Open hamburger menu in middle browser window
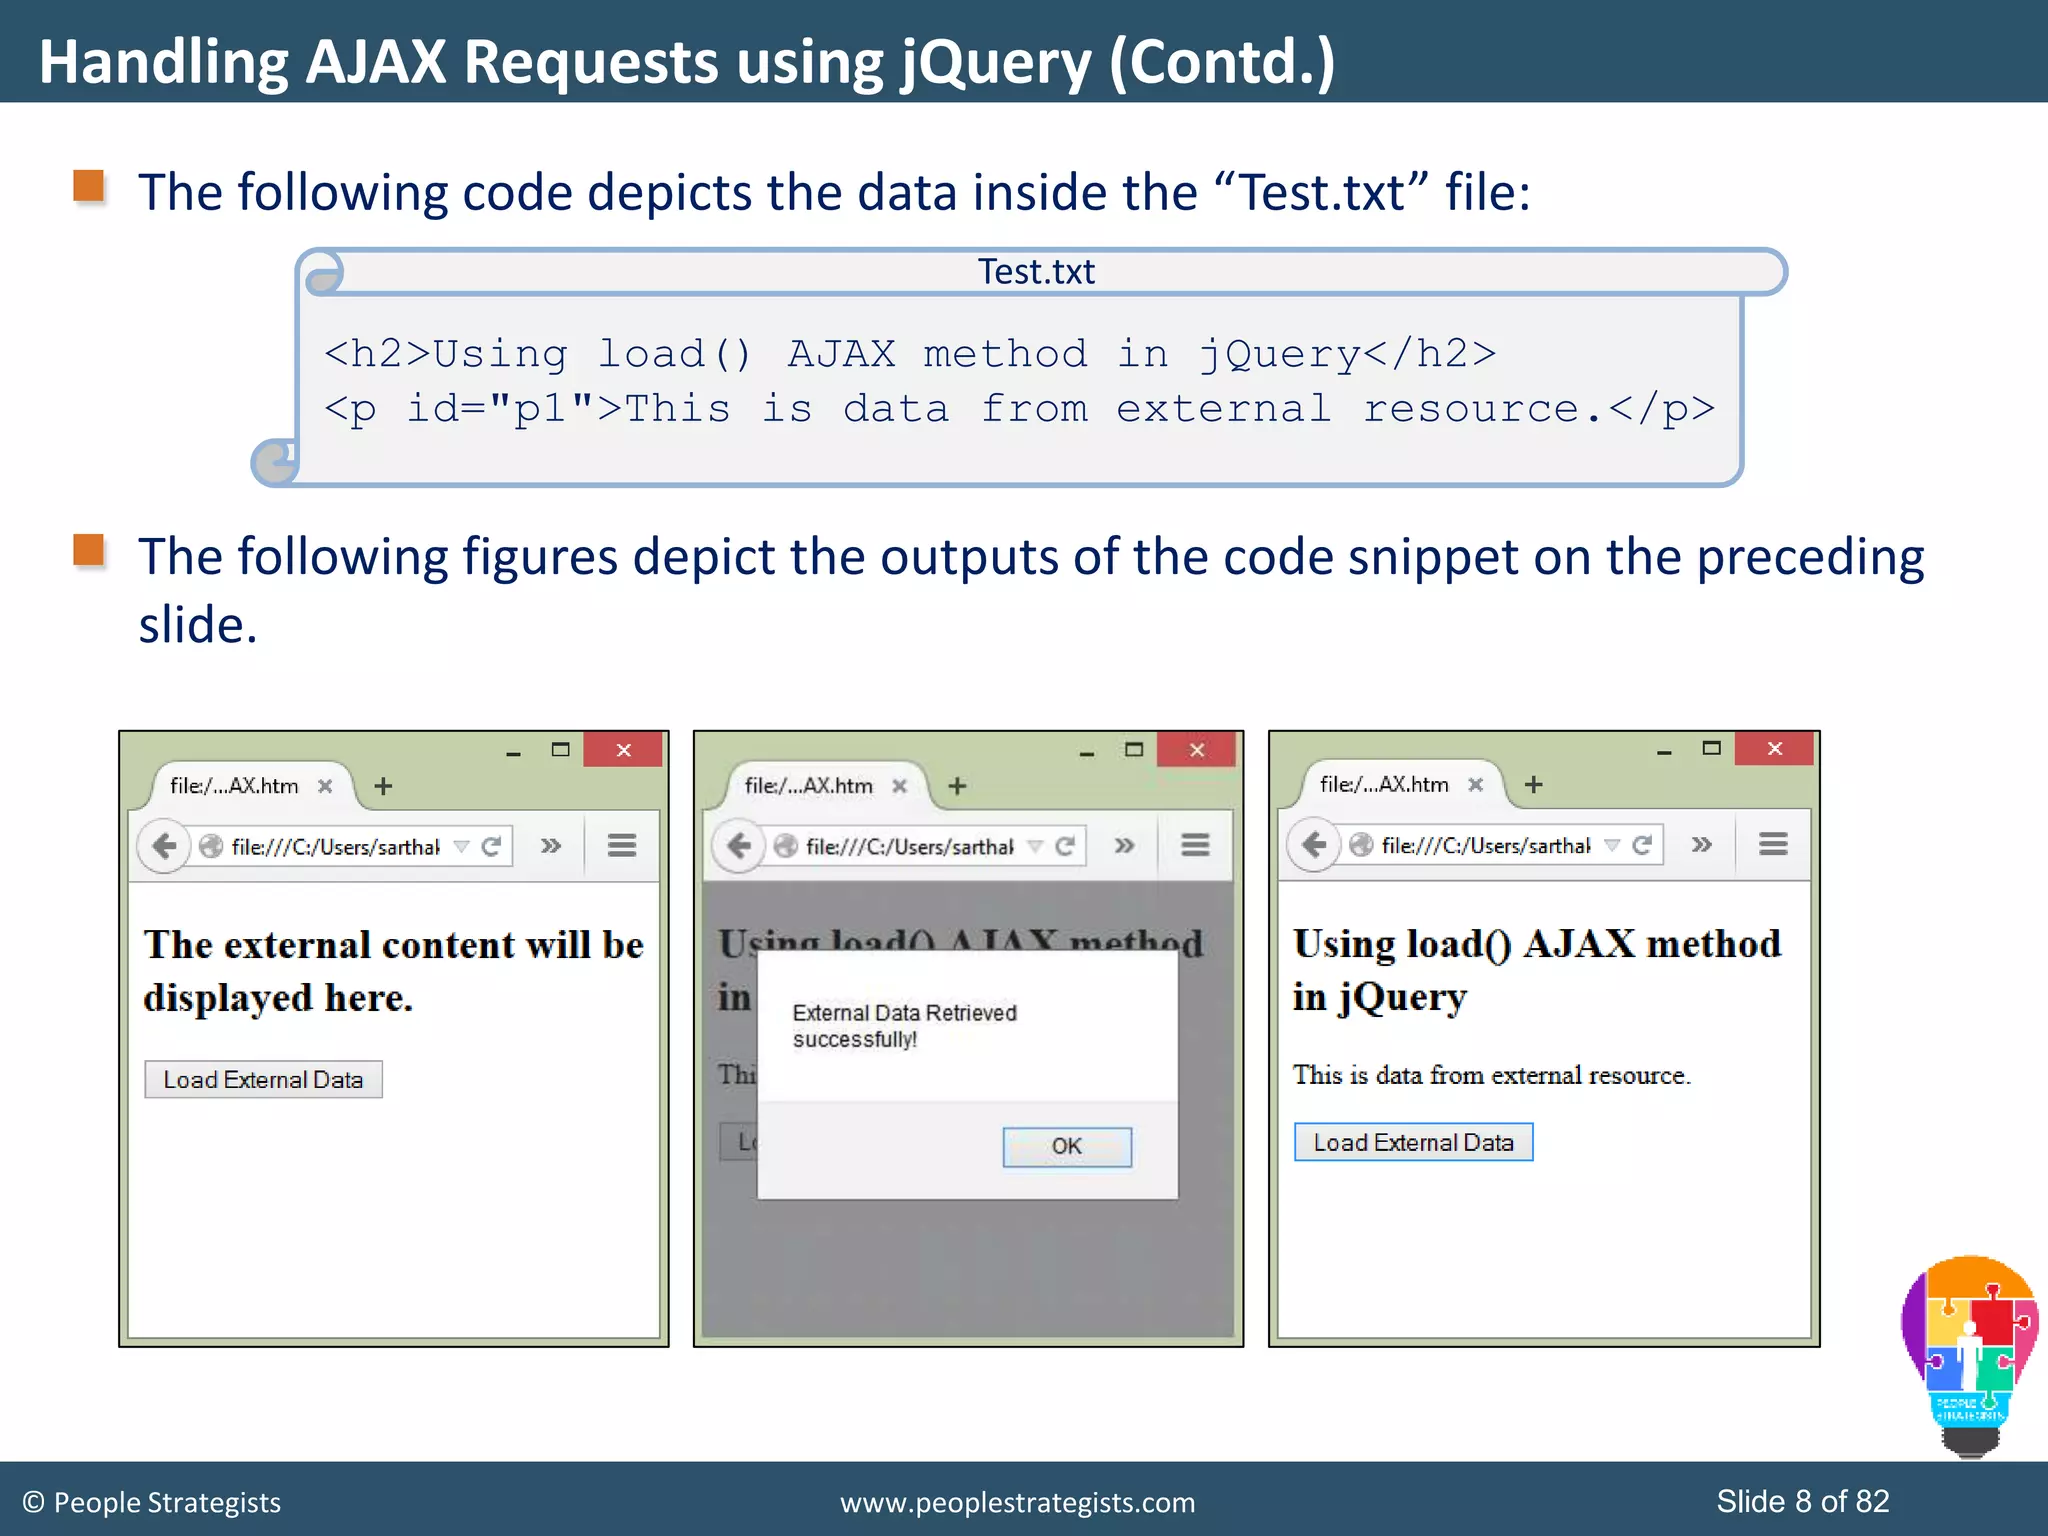 click(1195, 846)
